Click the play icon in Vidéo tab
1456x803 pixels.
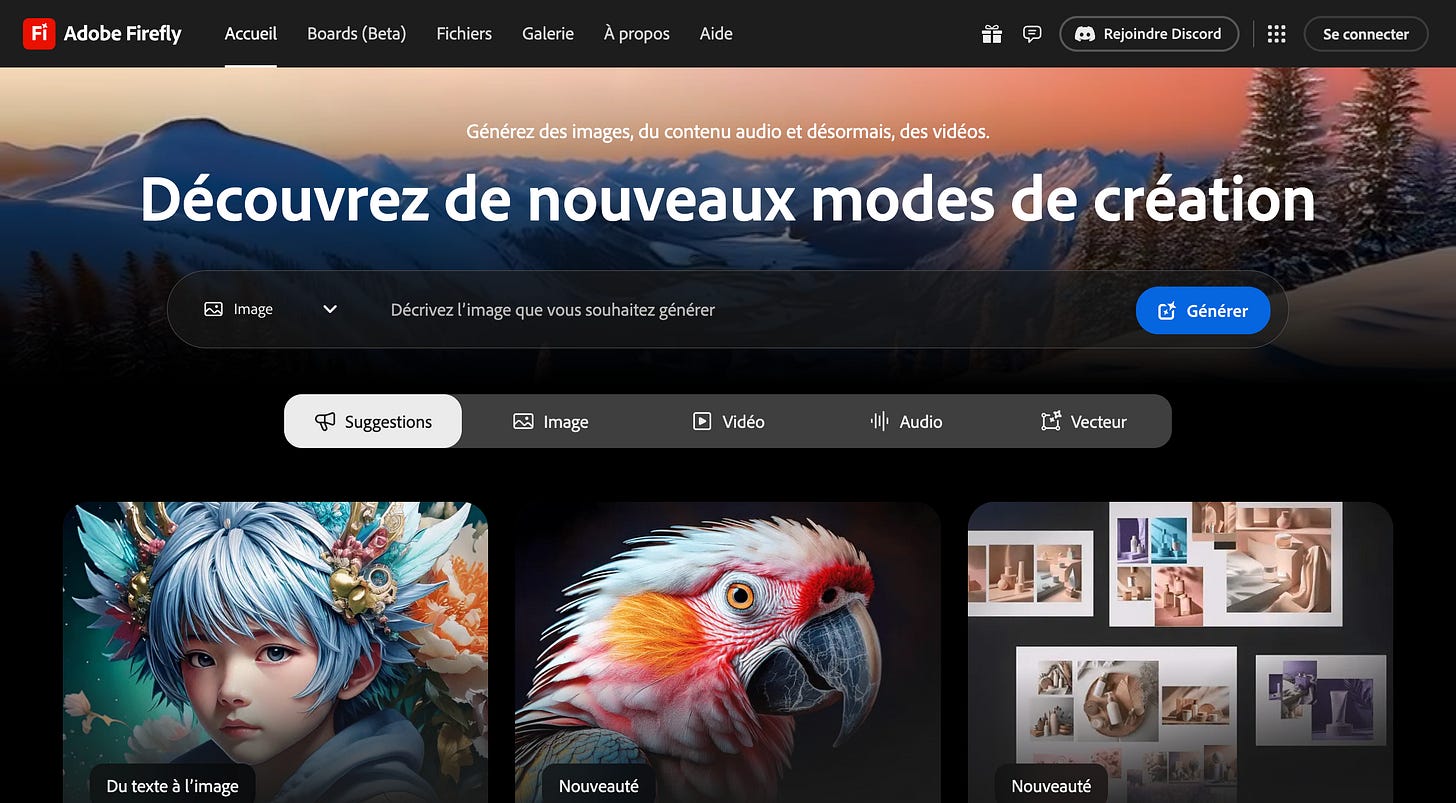(702, 421)
